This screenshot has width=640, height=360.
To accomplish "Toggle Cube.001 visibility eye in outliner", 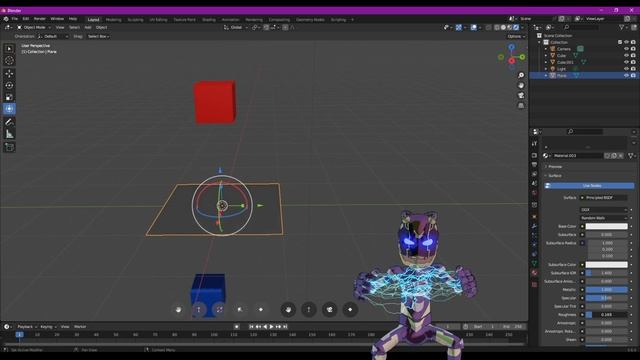I will (x=626, y=62).
